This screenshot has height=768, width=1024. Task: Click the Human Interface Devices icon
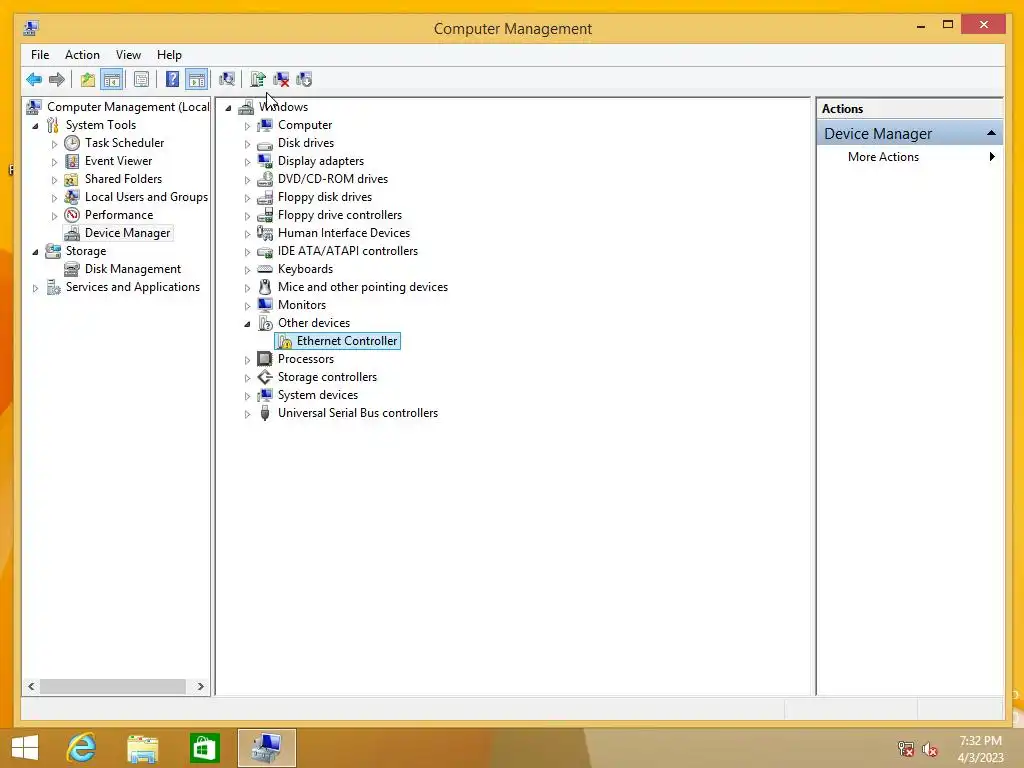pos(264,232)
